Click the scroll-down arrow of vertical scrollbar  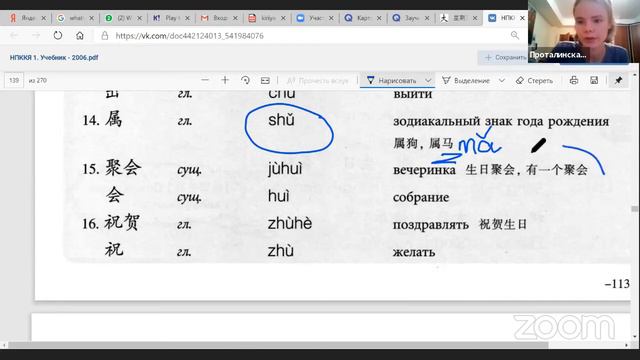click(x=634, y=336)
